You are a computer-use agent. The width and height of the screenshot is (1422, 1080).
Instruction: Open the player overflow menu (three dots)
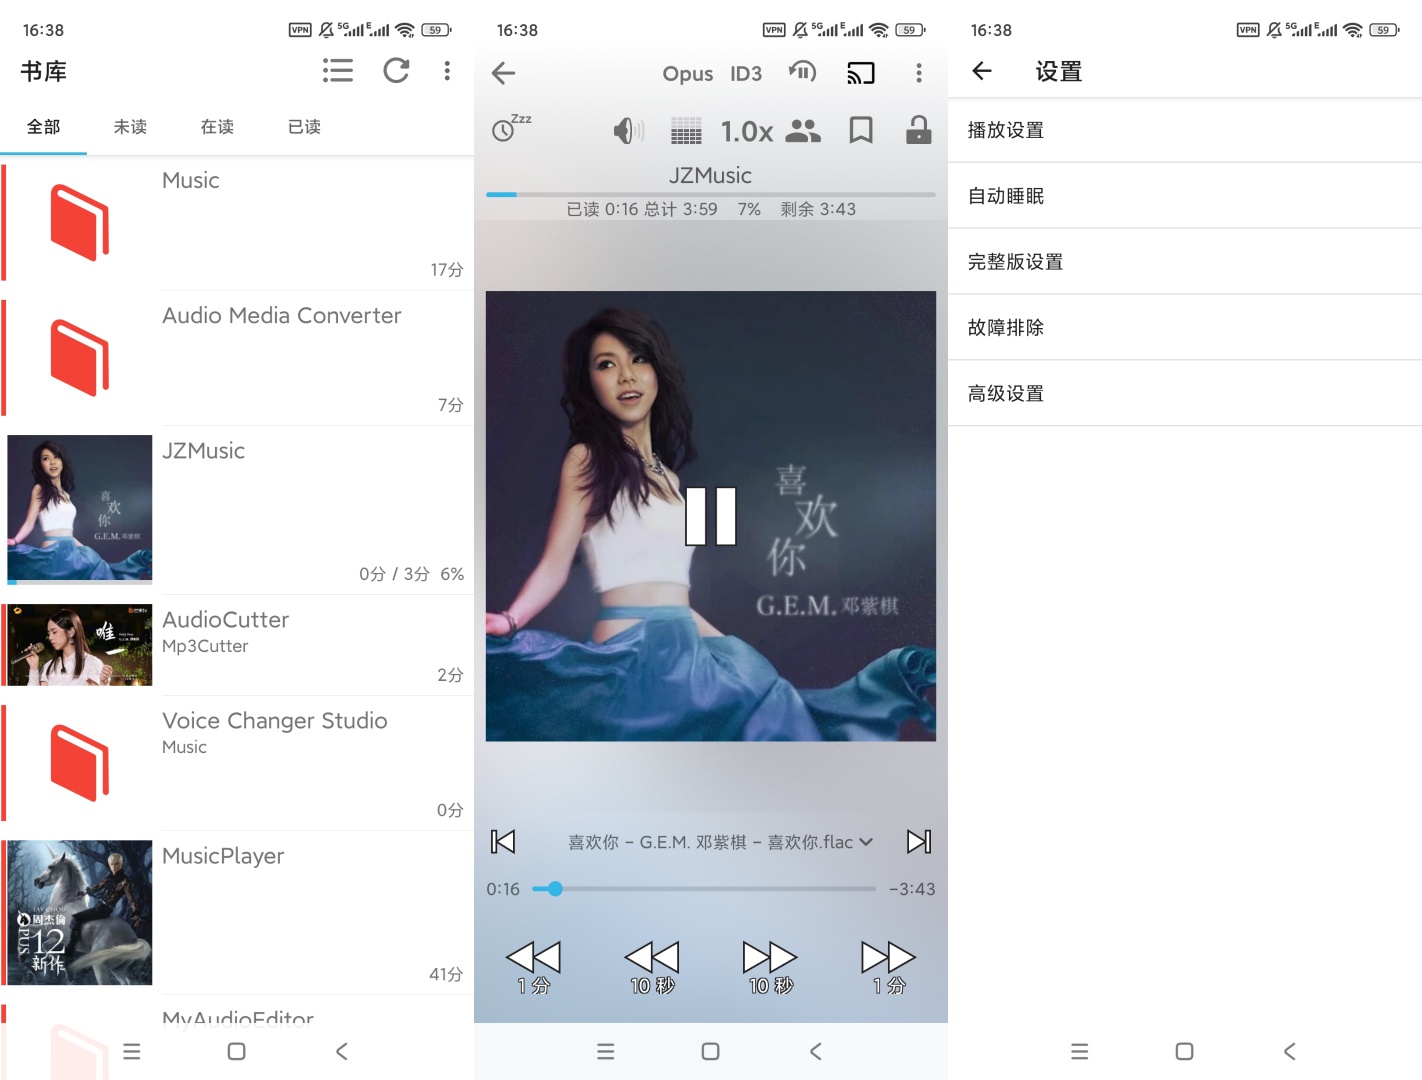pos(919,72)
